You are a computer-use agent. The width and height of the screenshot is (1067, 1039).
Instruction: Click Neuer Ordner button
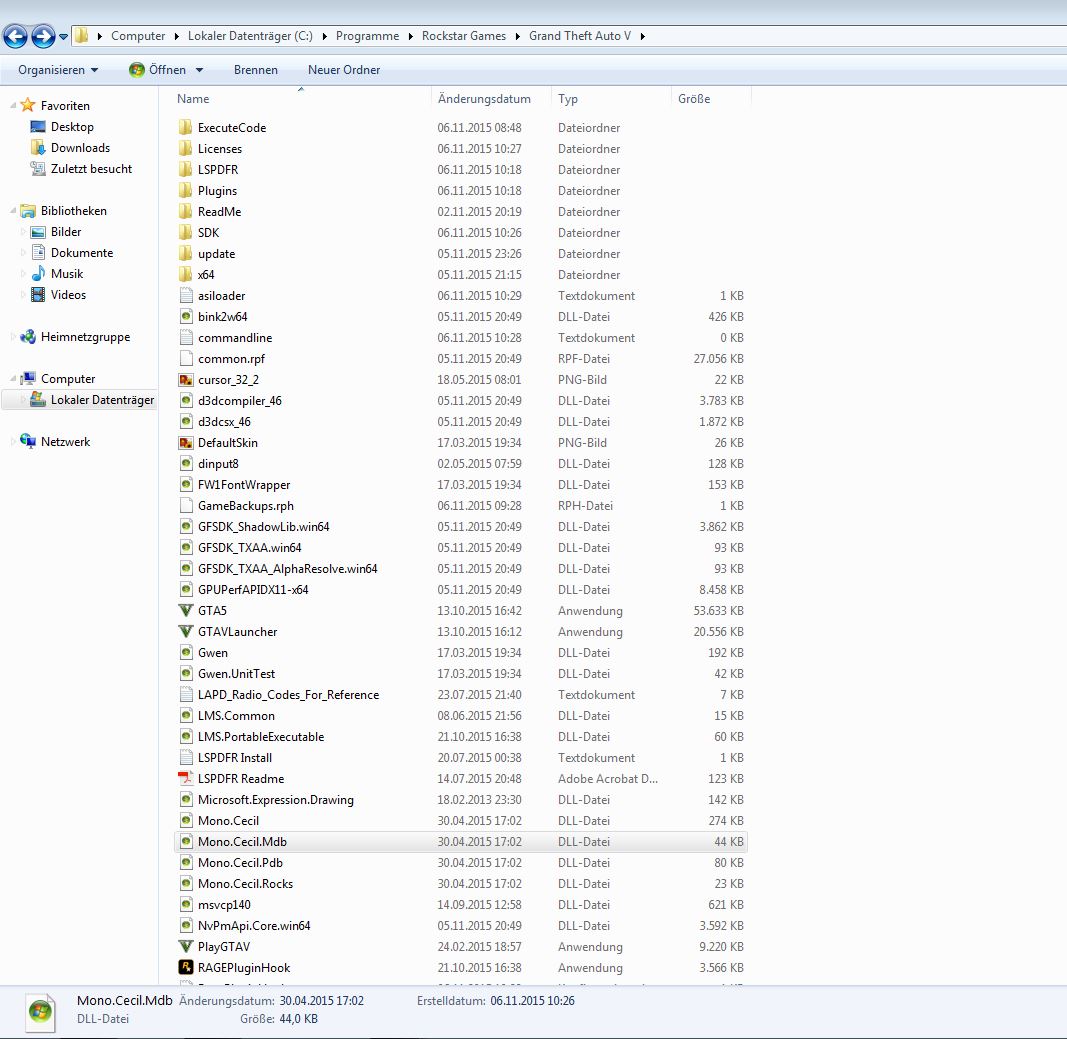tap(344, 69)
